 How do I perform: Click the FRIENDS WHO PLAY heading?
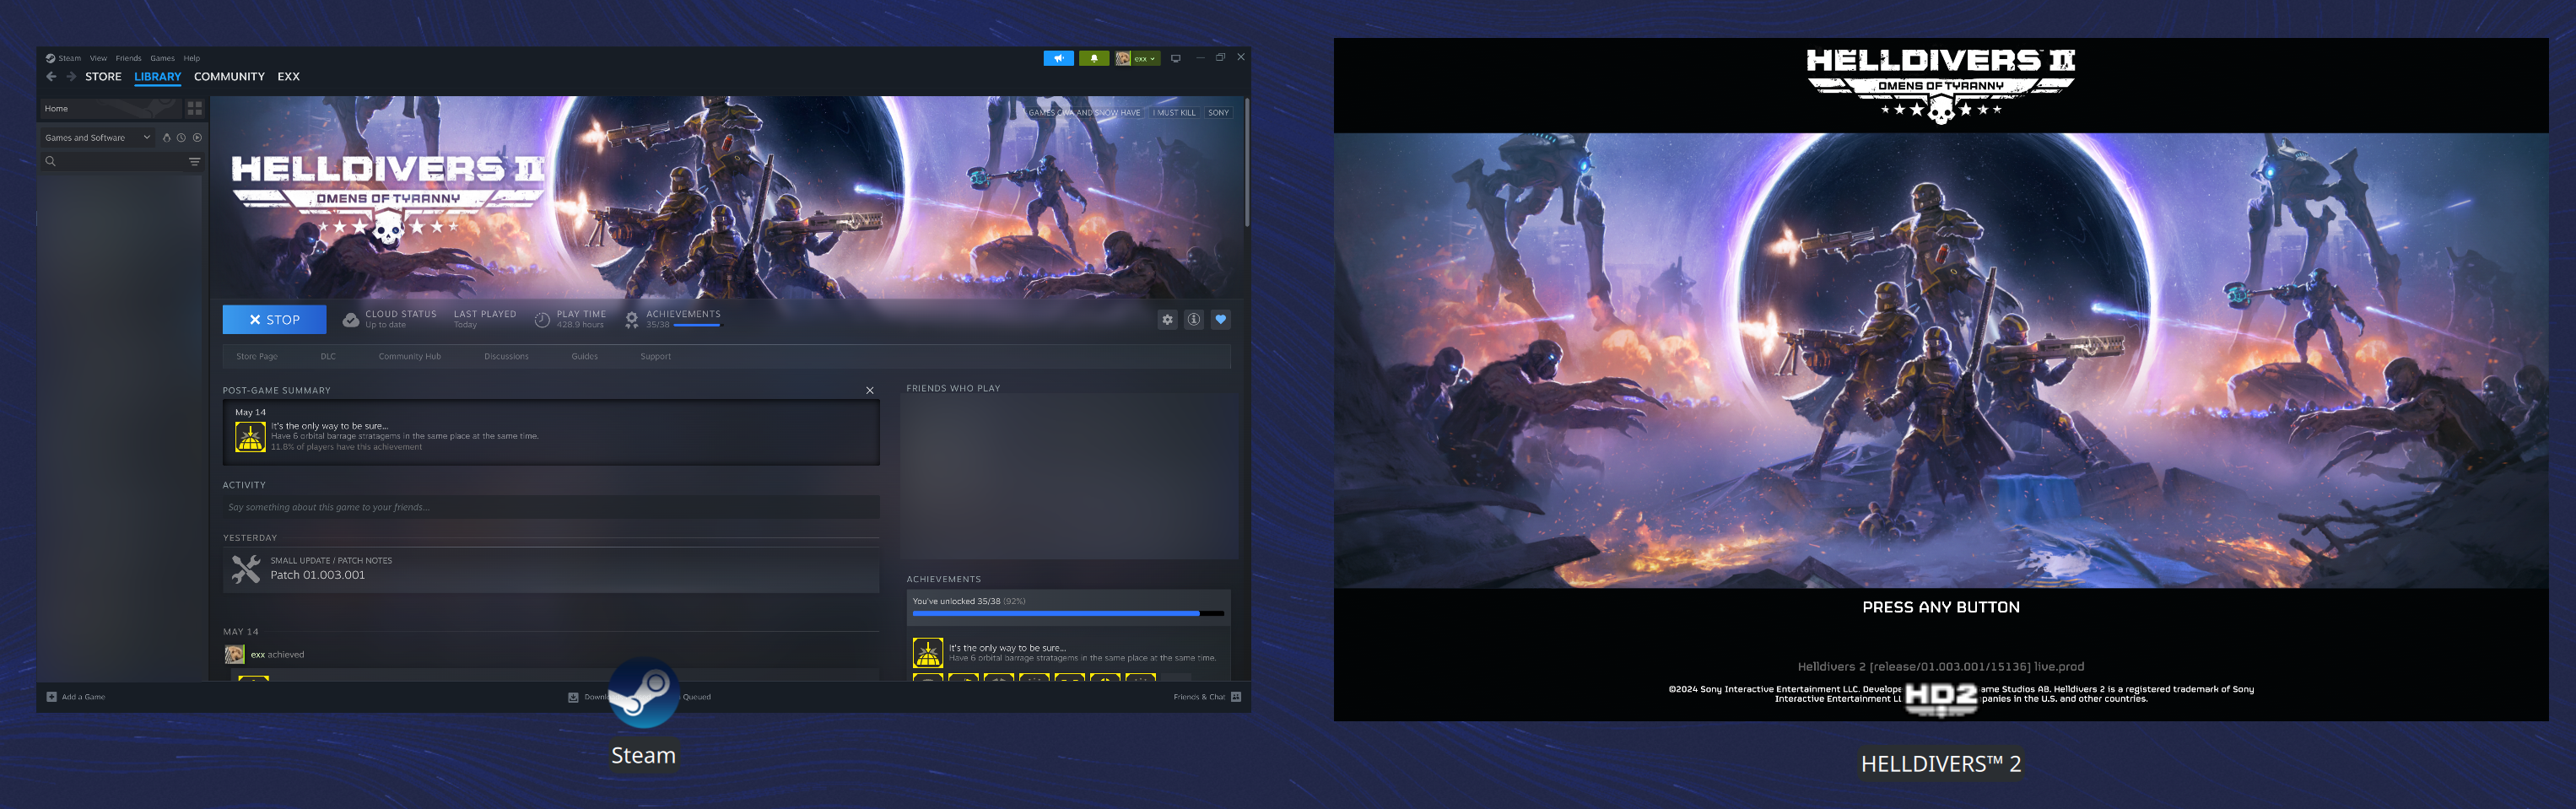coord(953,388)
